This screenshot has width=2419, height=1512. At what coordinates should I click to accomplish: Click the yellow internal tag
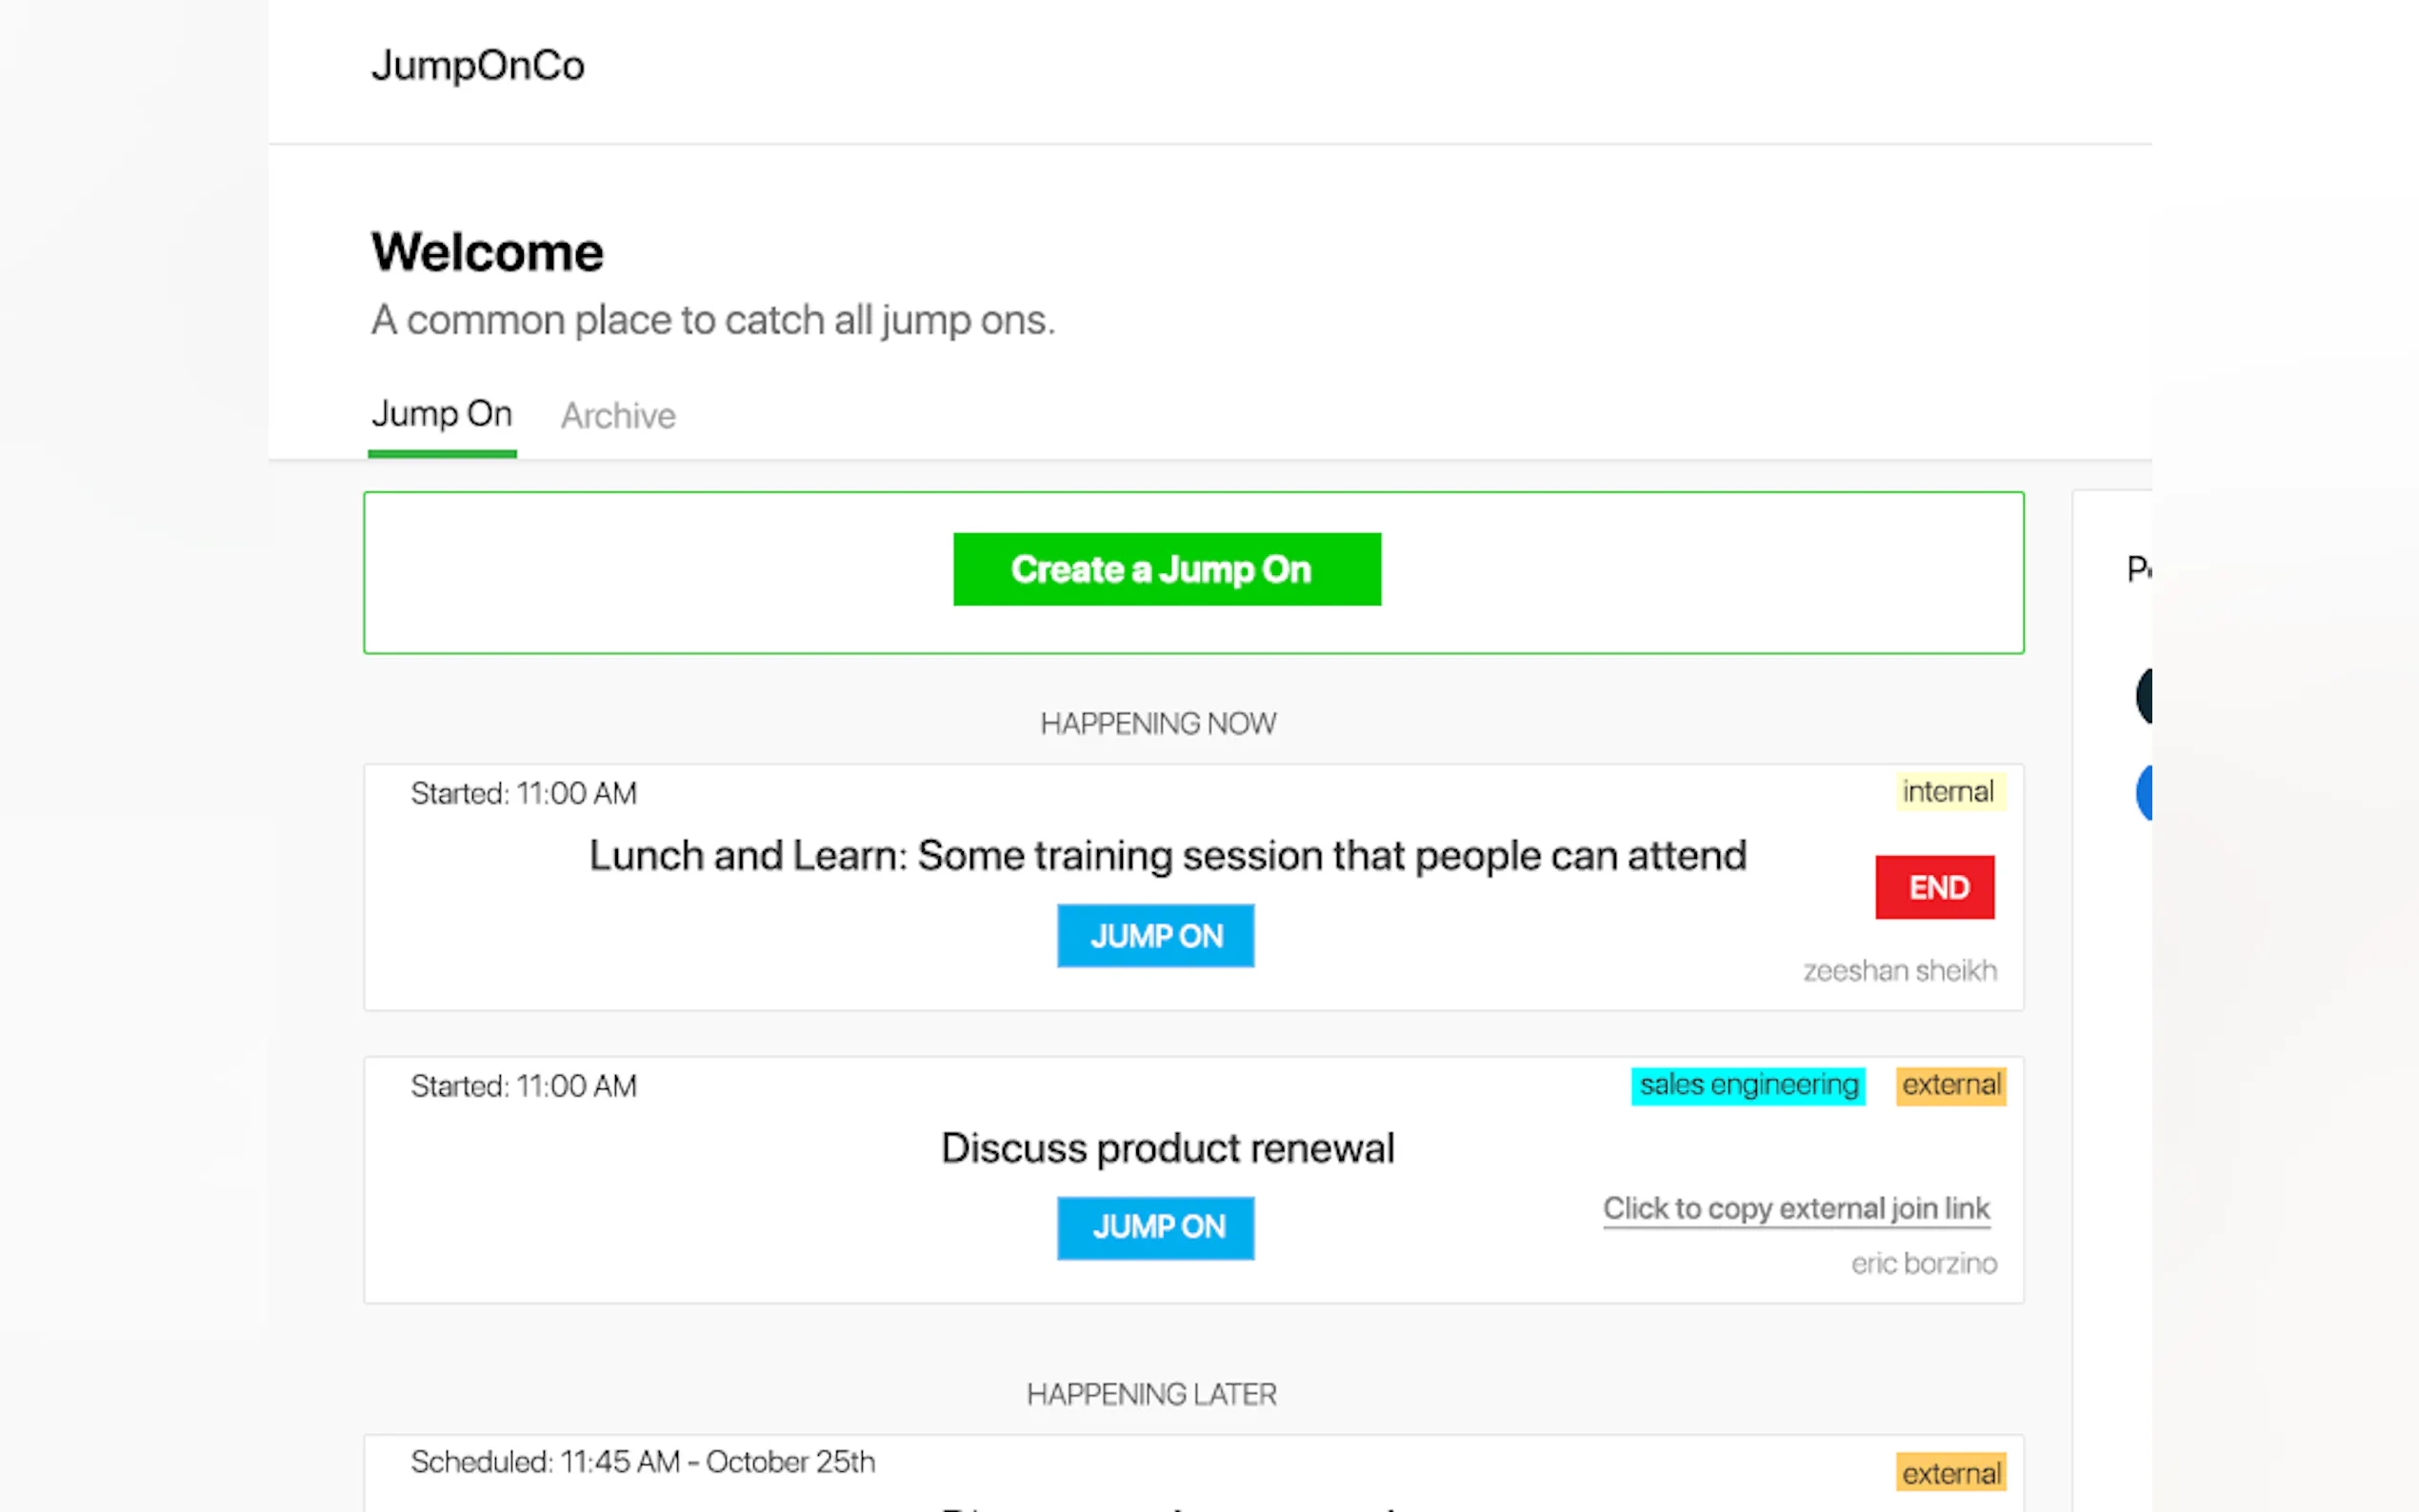1947,791
